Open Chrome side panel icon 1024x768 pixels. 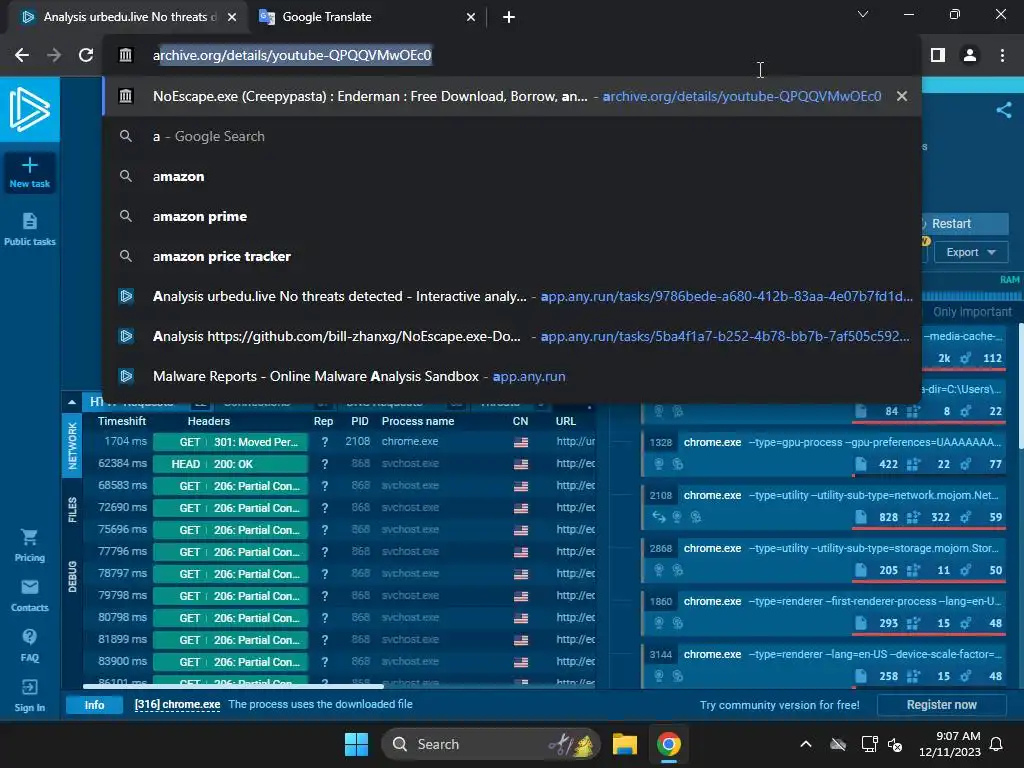point(938,56)
